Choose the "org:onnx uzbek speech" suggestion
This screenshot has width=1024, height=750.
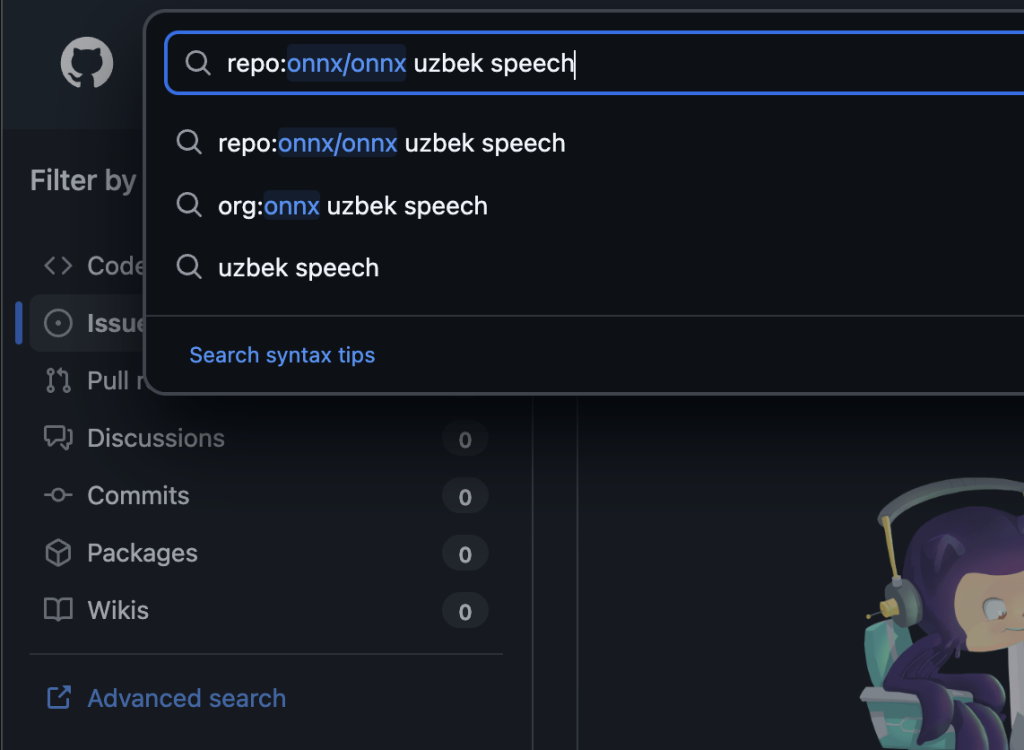click(x=353, y=206)
